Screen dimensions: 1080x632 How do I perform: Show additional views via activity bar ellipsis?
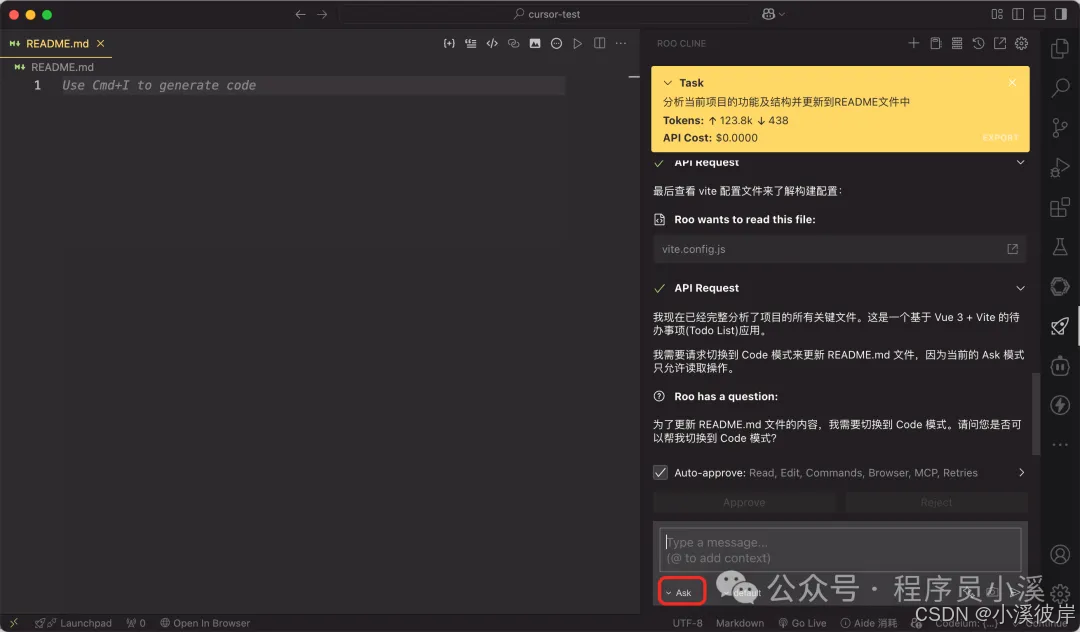pos(1060,445)
